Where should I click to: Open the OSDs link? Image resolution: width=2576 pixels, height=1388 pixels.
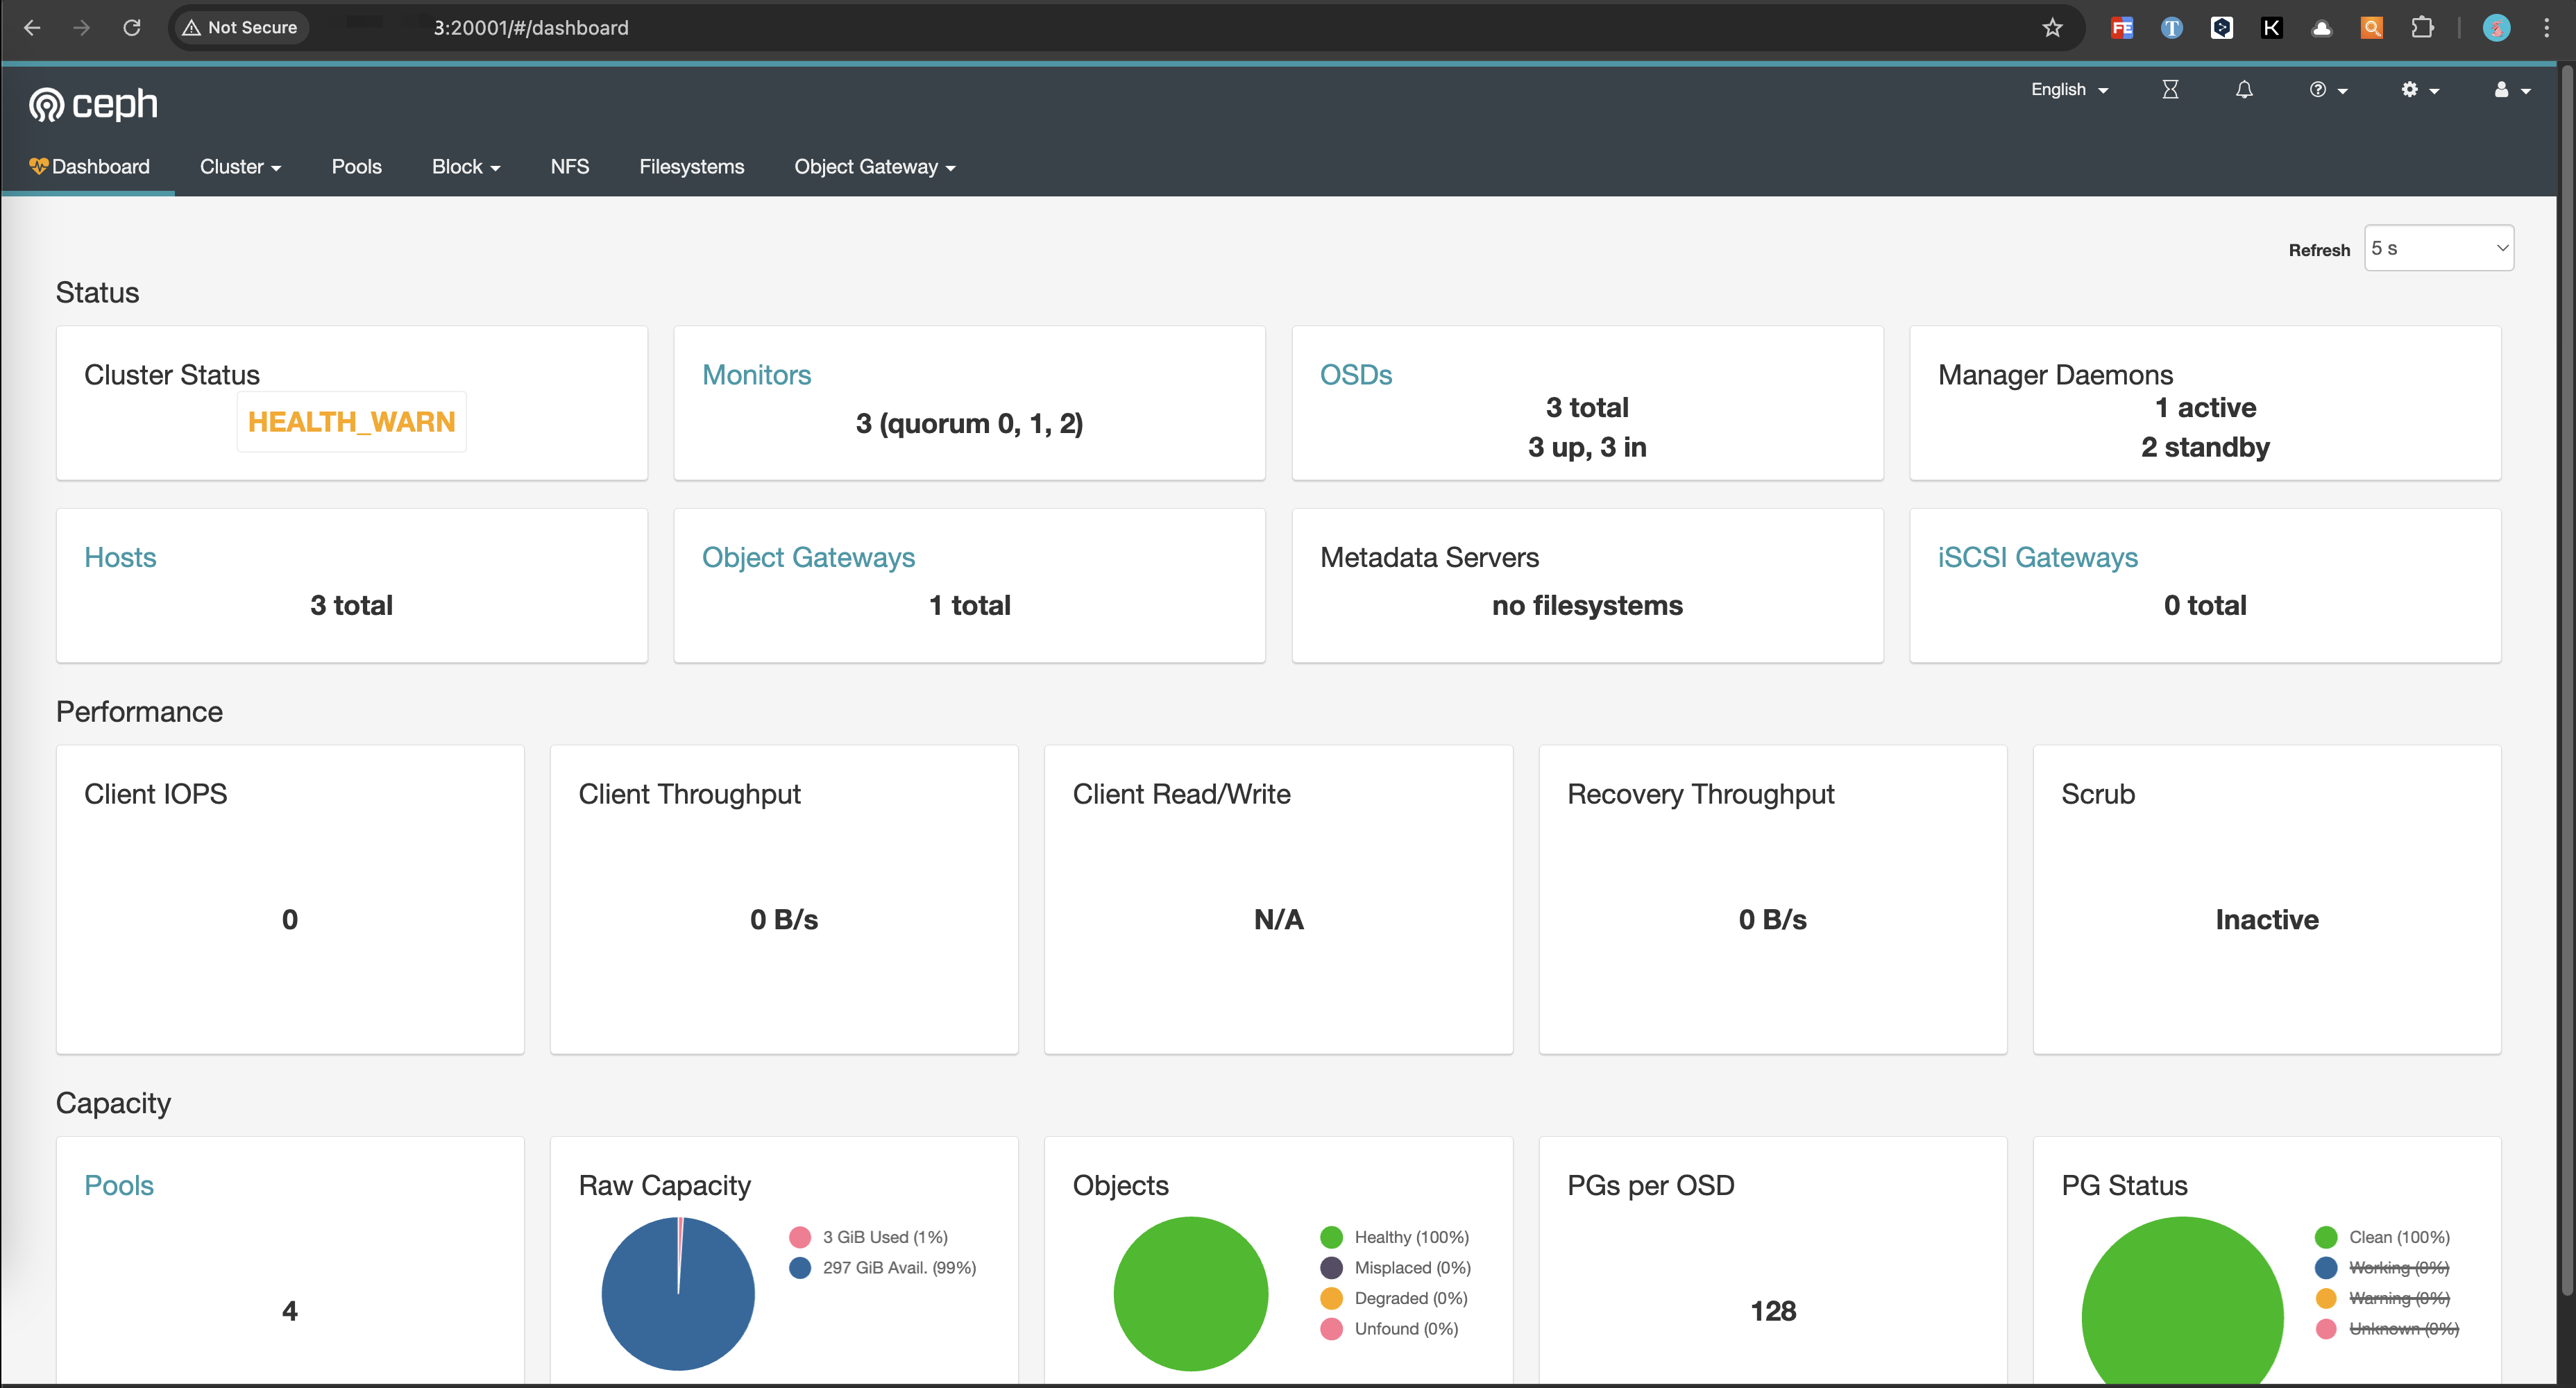(x=1355, y=375)
